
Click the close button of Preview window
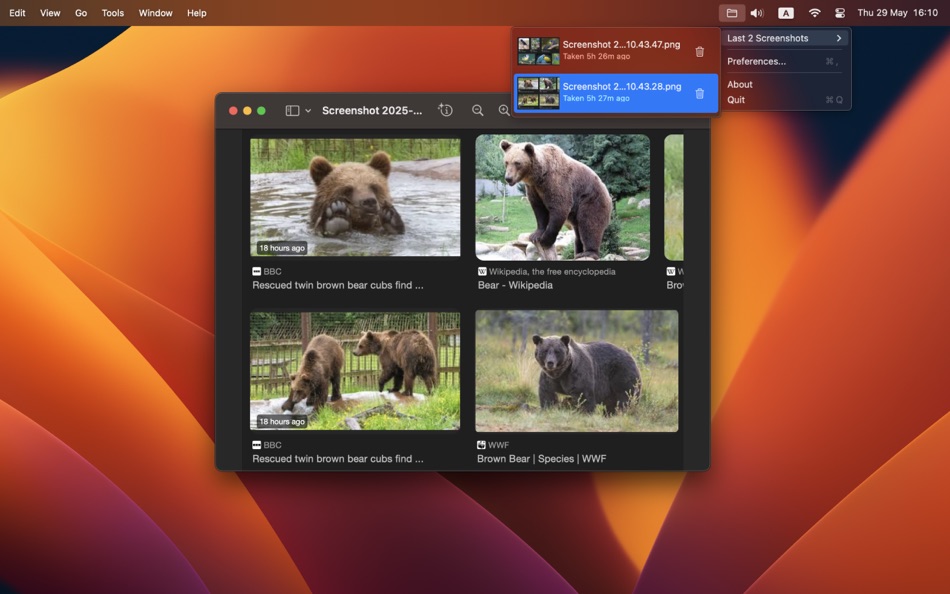[x=233, y=110]
